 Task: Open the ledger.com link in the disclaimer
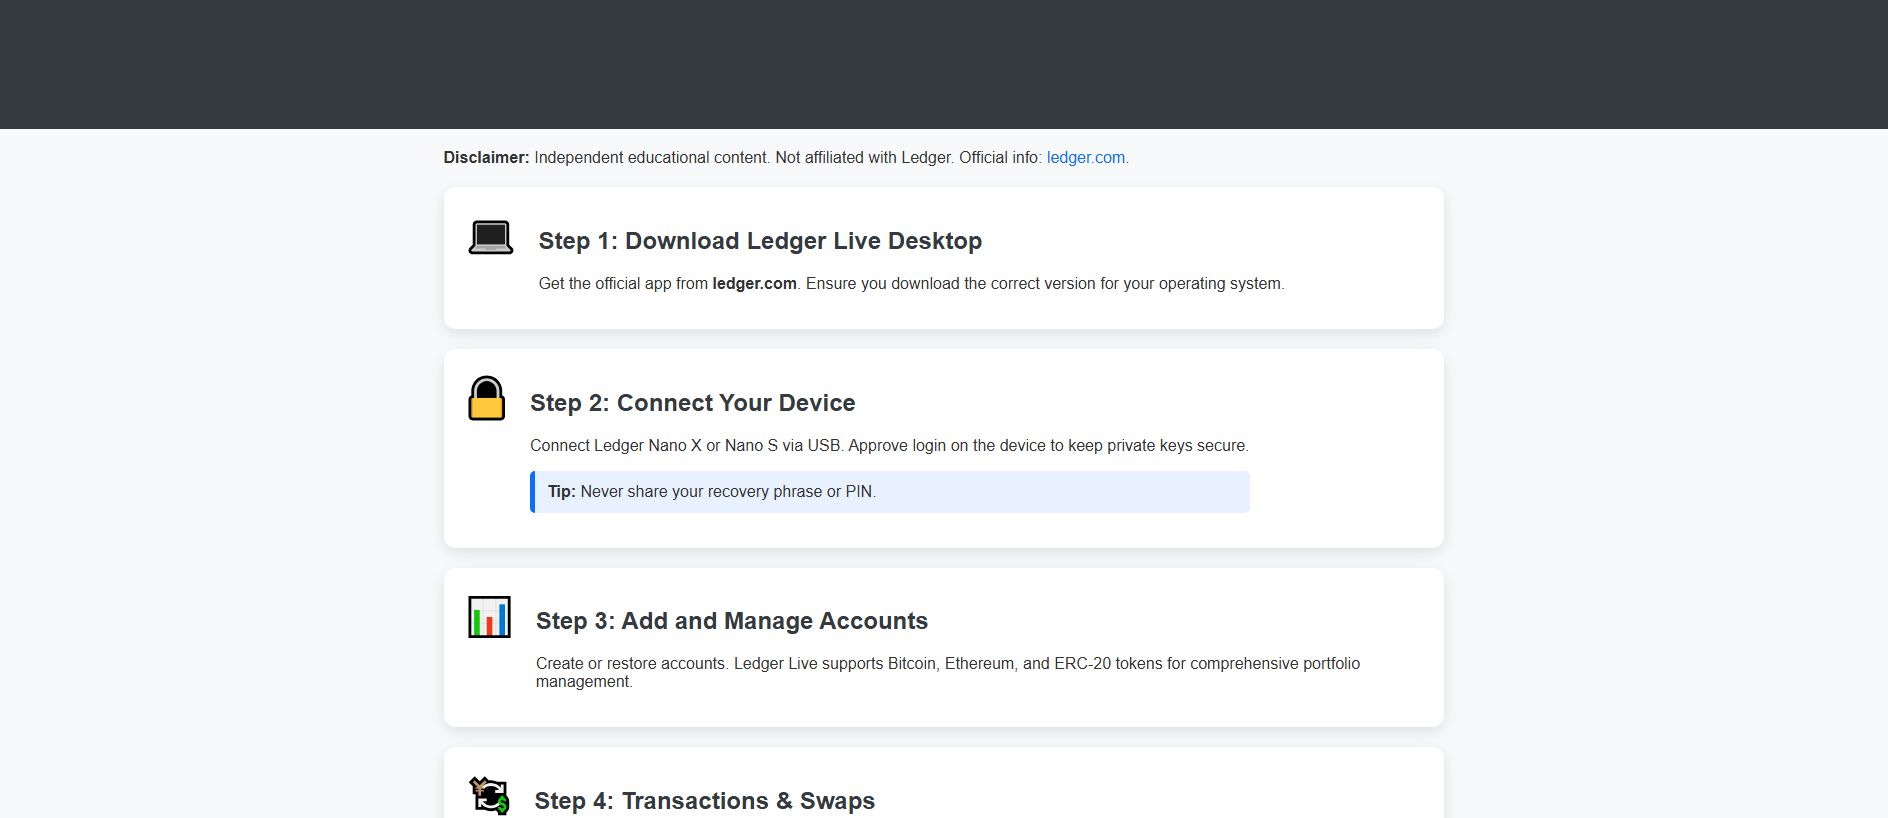tap(1085, 158)
